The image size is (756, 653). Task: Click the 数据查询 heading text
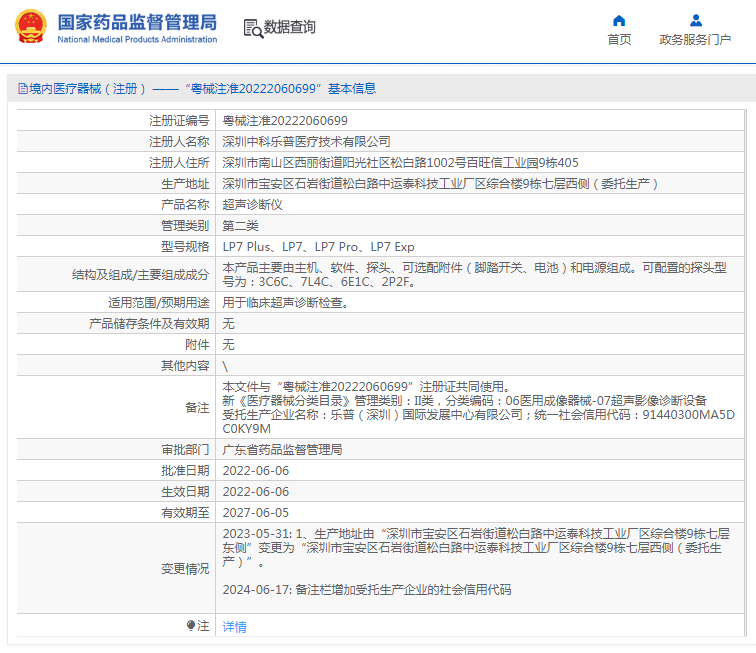pos(290,28)
